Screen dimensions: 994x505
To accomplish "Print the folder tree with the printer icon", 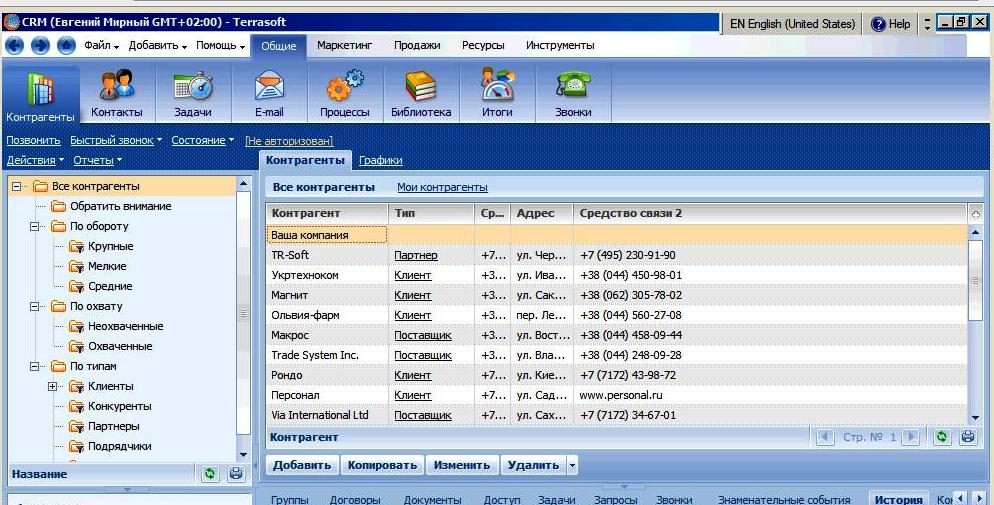I will click(236, 473).
